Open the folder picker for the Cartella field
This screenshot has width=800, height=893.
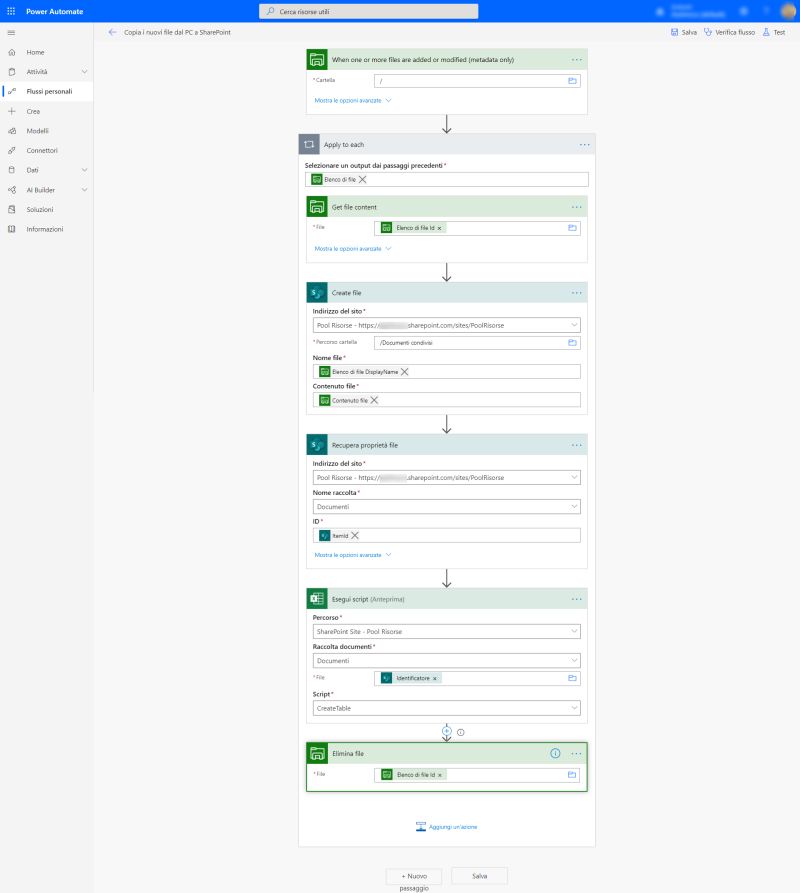[570, 80]
